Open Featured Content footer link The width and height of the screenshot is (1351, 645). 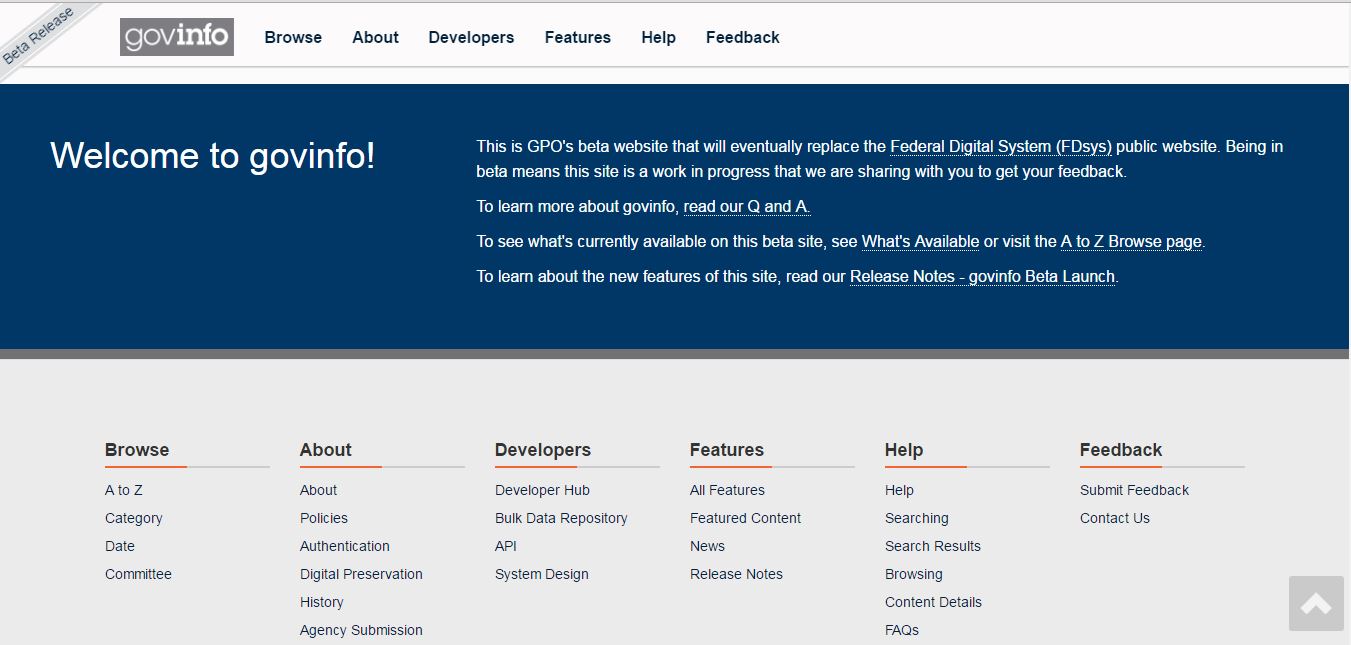point(746,518)
